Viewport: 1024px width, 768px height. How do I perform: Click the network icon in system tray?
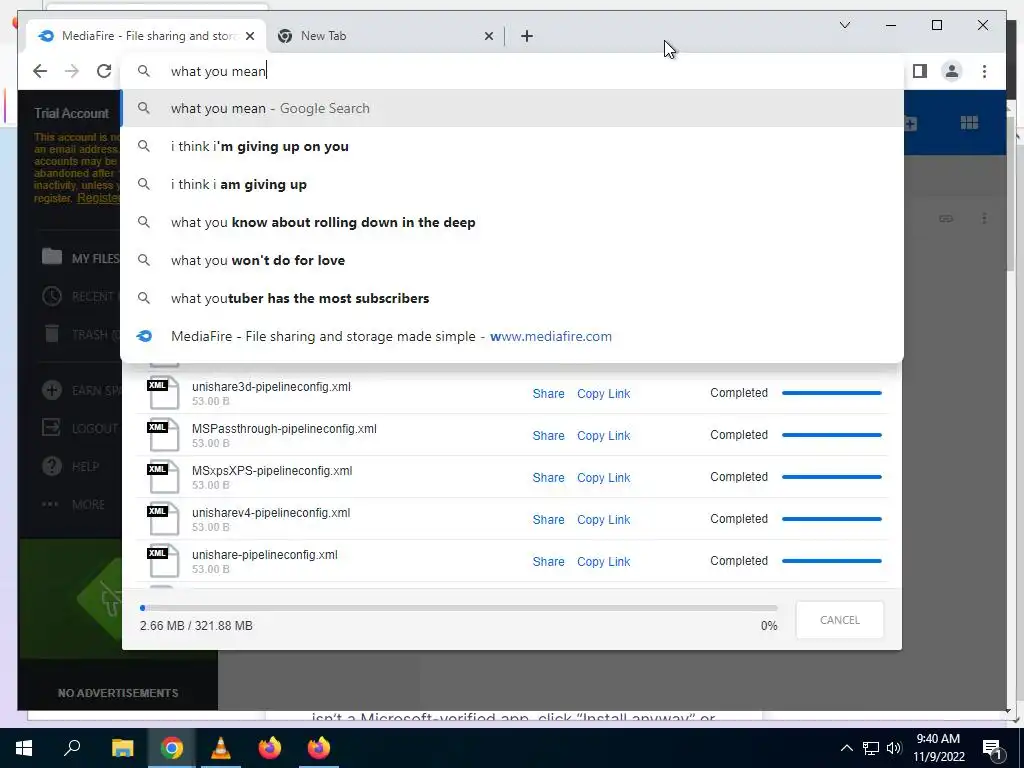point(871,748)
